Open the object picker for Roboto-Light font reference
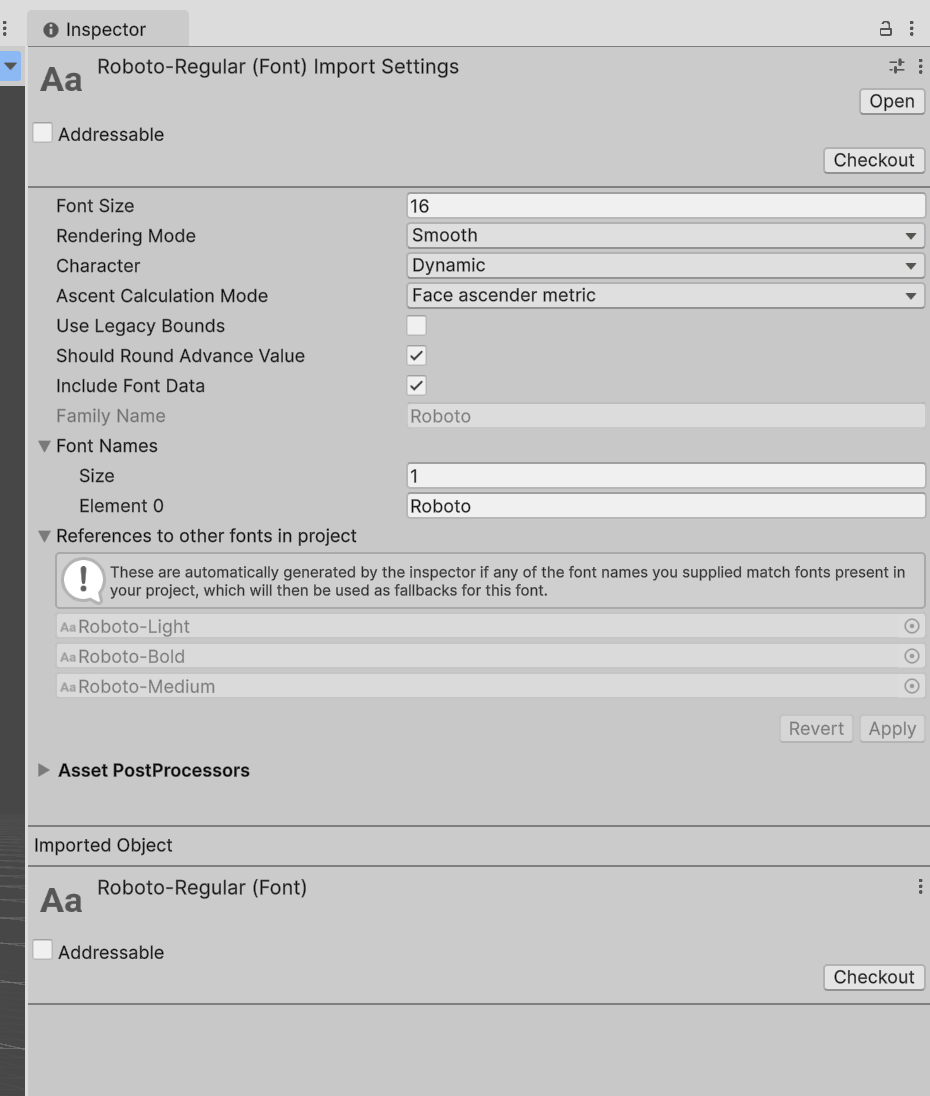The width and height of the screenshot is (930, 1096). 911,626
